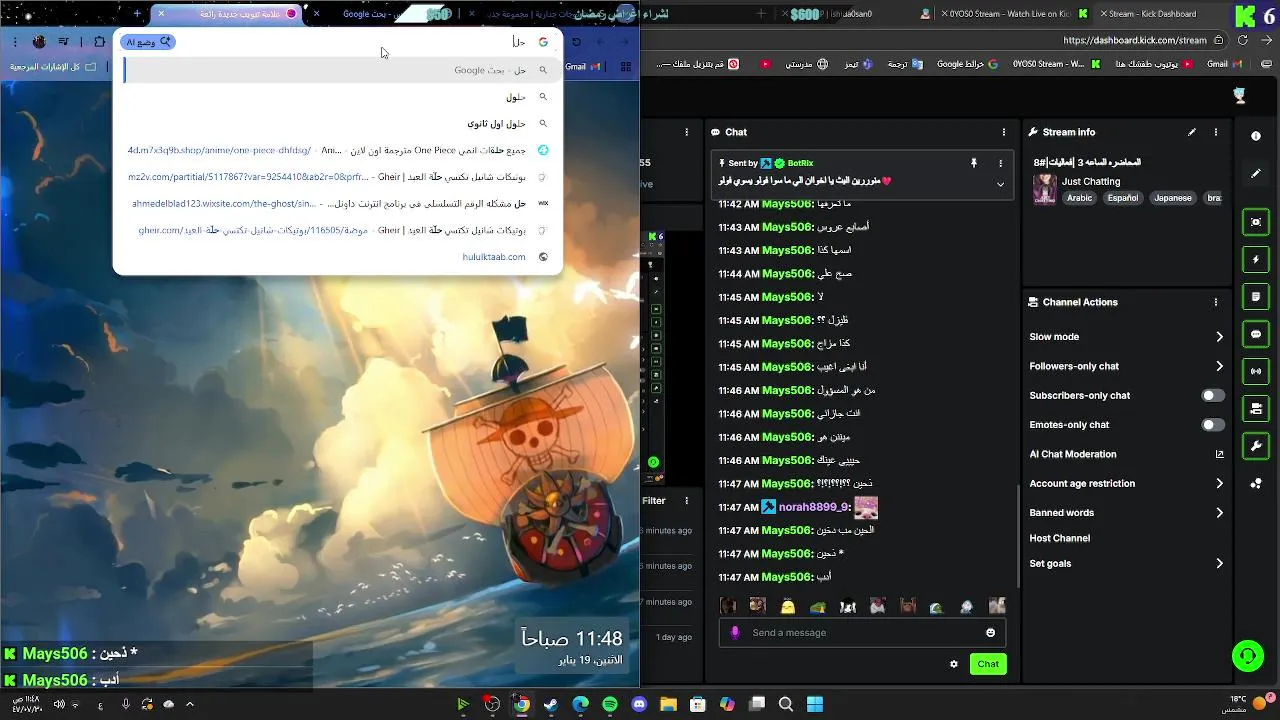Screen dimensions: 1280x720
Task: Click the pin icon on BotRix pinned message
Action: (x=973, y=163)
